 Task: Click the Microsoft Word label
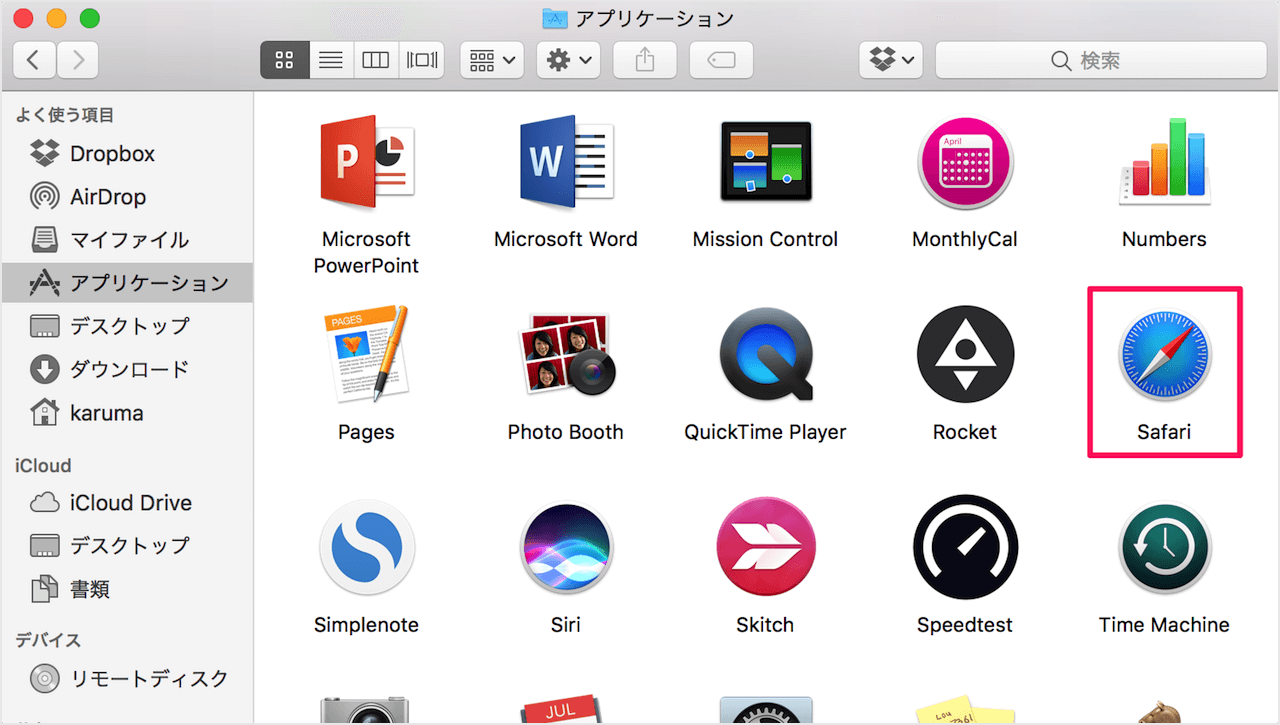tap(566, 239)
